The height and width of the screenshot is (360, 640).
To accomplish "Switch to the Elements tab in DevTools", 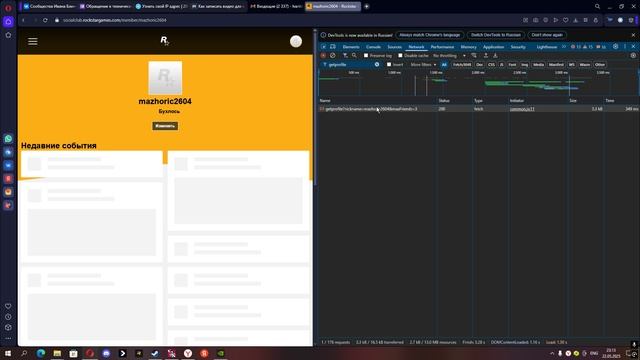I will coord(351,47).
